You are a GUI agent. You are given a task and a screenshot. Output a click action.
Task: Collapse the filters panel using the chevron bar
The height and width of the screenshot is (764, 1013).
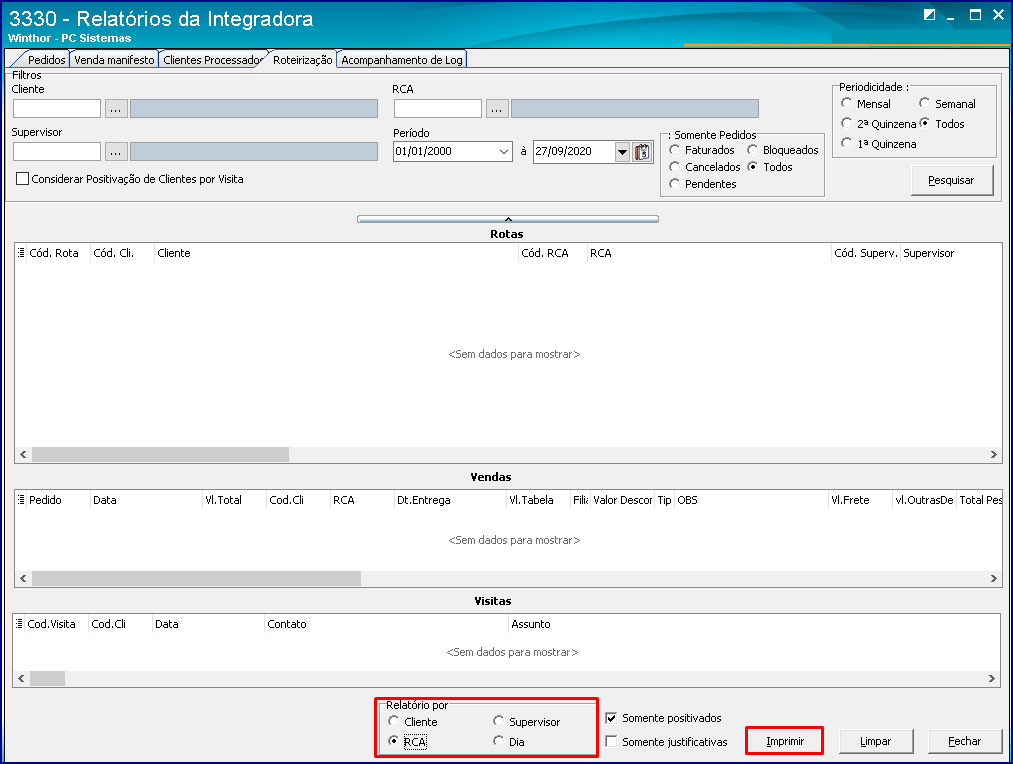508,219
